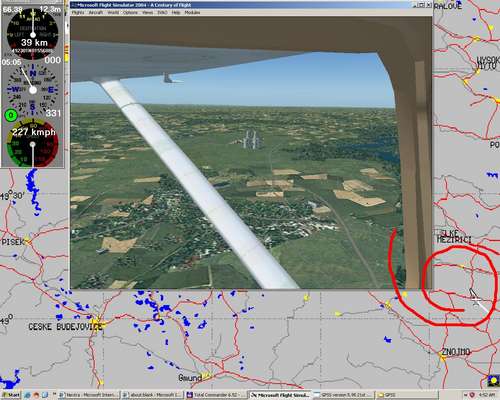Viewport: 500px width, 400px height.
Task: Click the CESKE BUDEJOVICE city marker
Action: coord(97,323)
